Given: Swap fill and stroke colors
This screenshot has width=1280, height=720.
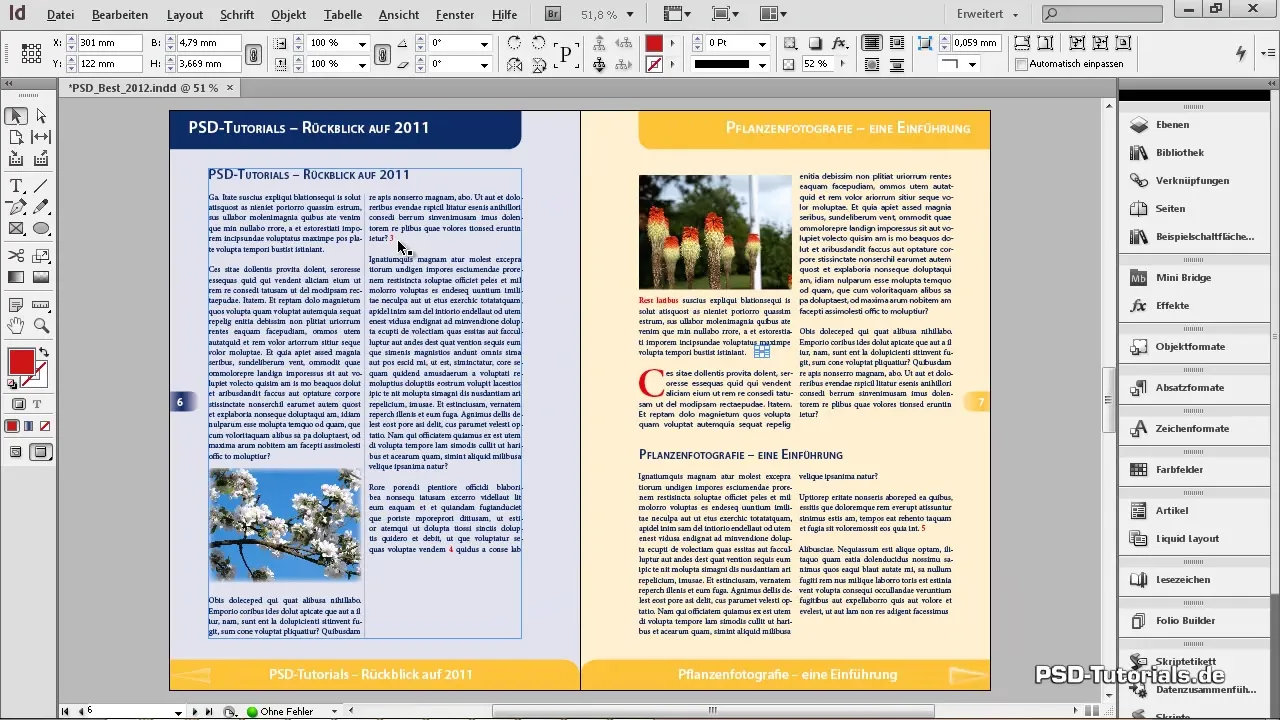Looking at the screenshot, I should pos(44,354).
